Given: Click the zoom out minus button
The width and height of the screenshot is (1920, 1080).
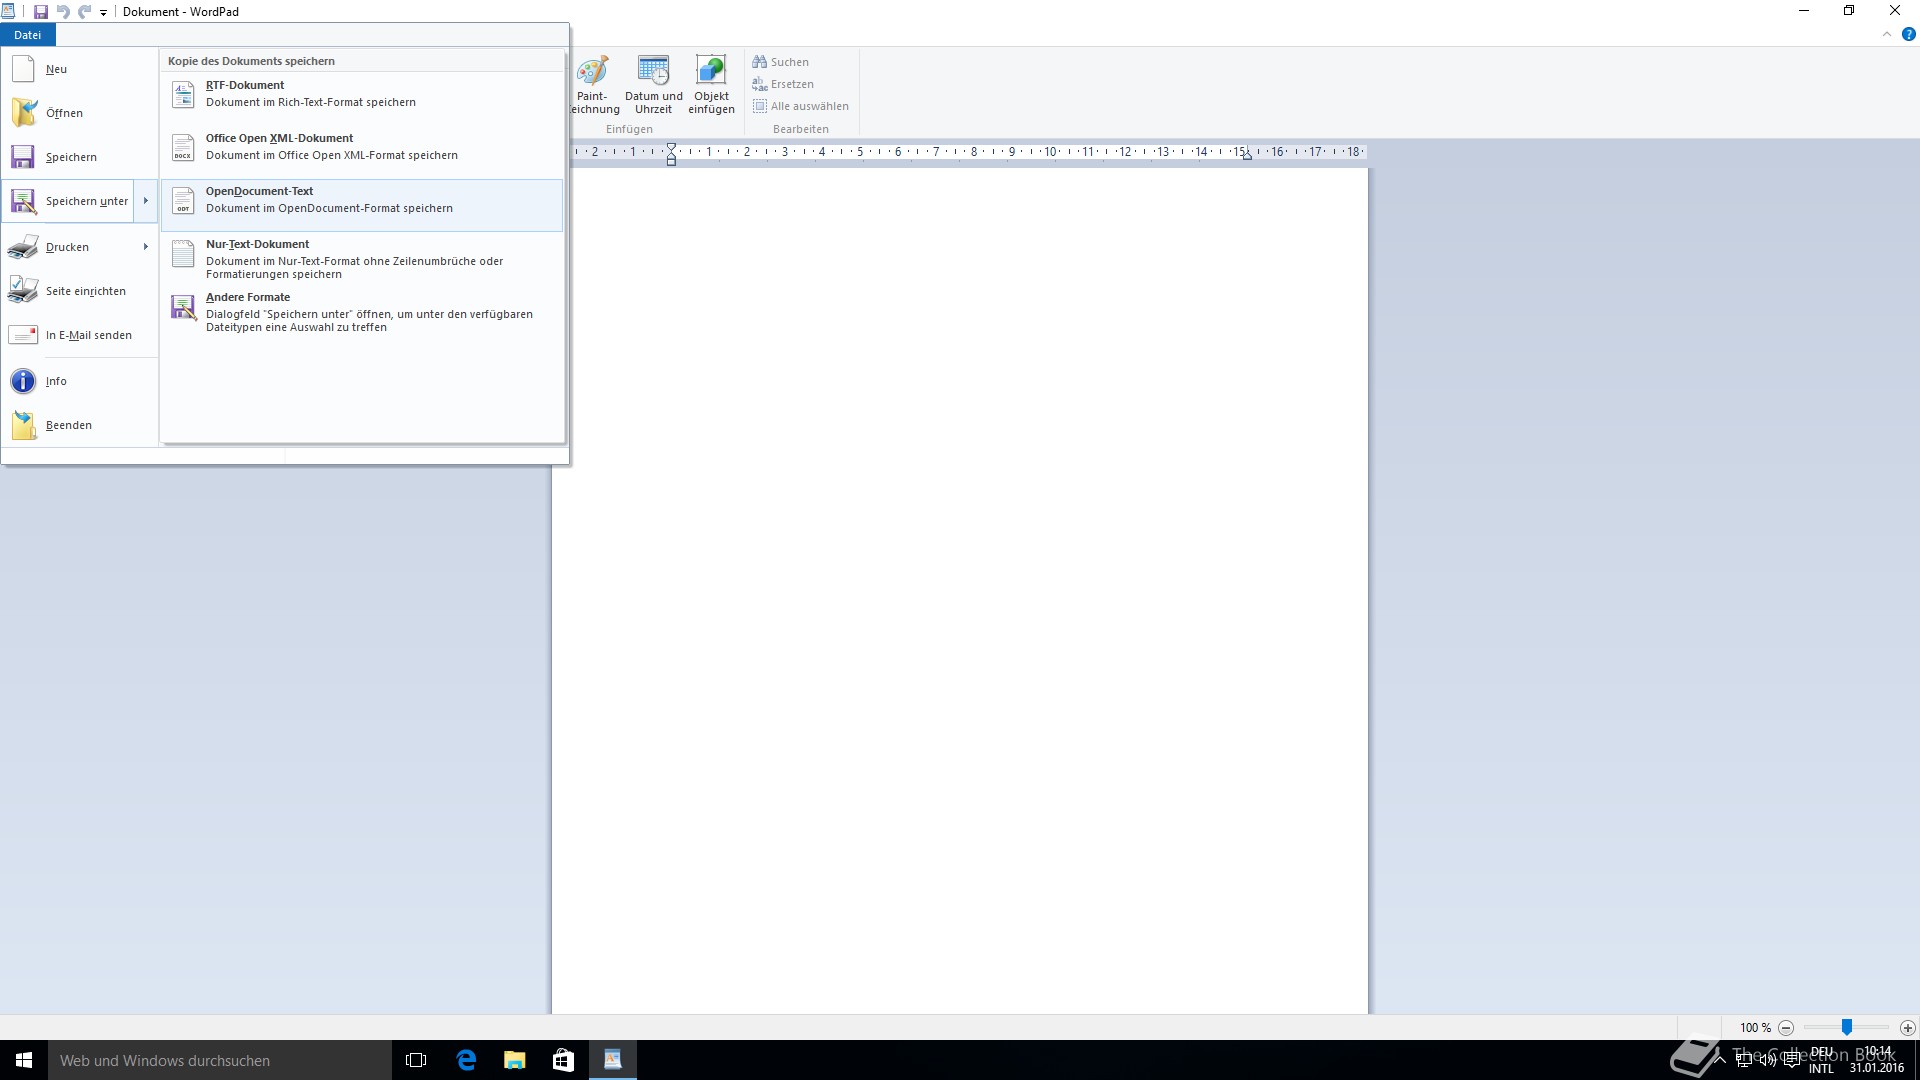Looking at the screenshot, I should [x=1786, y=1027].
